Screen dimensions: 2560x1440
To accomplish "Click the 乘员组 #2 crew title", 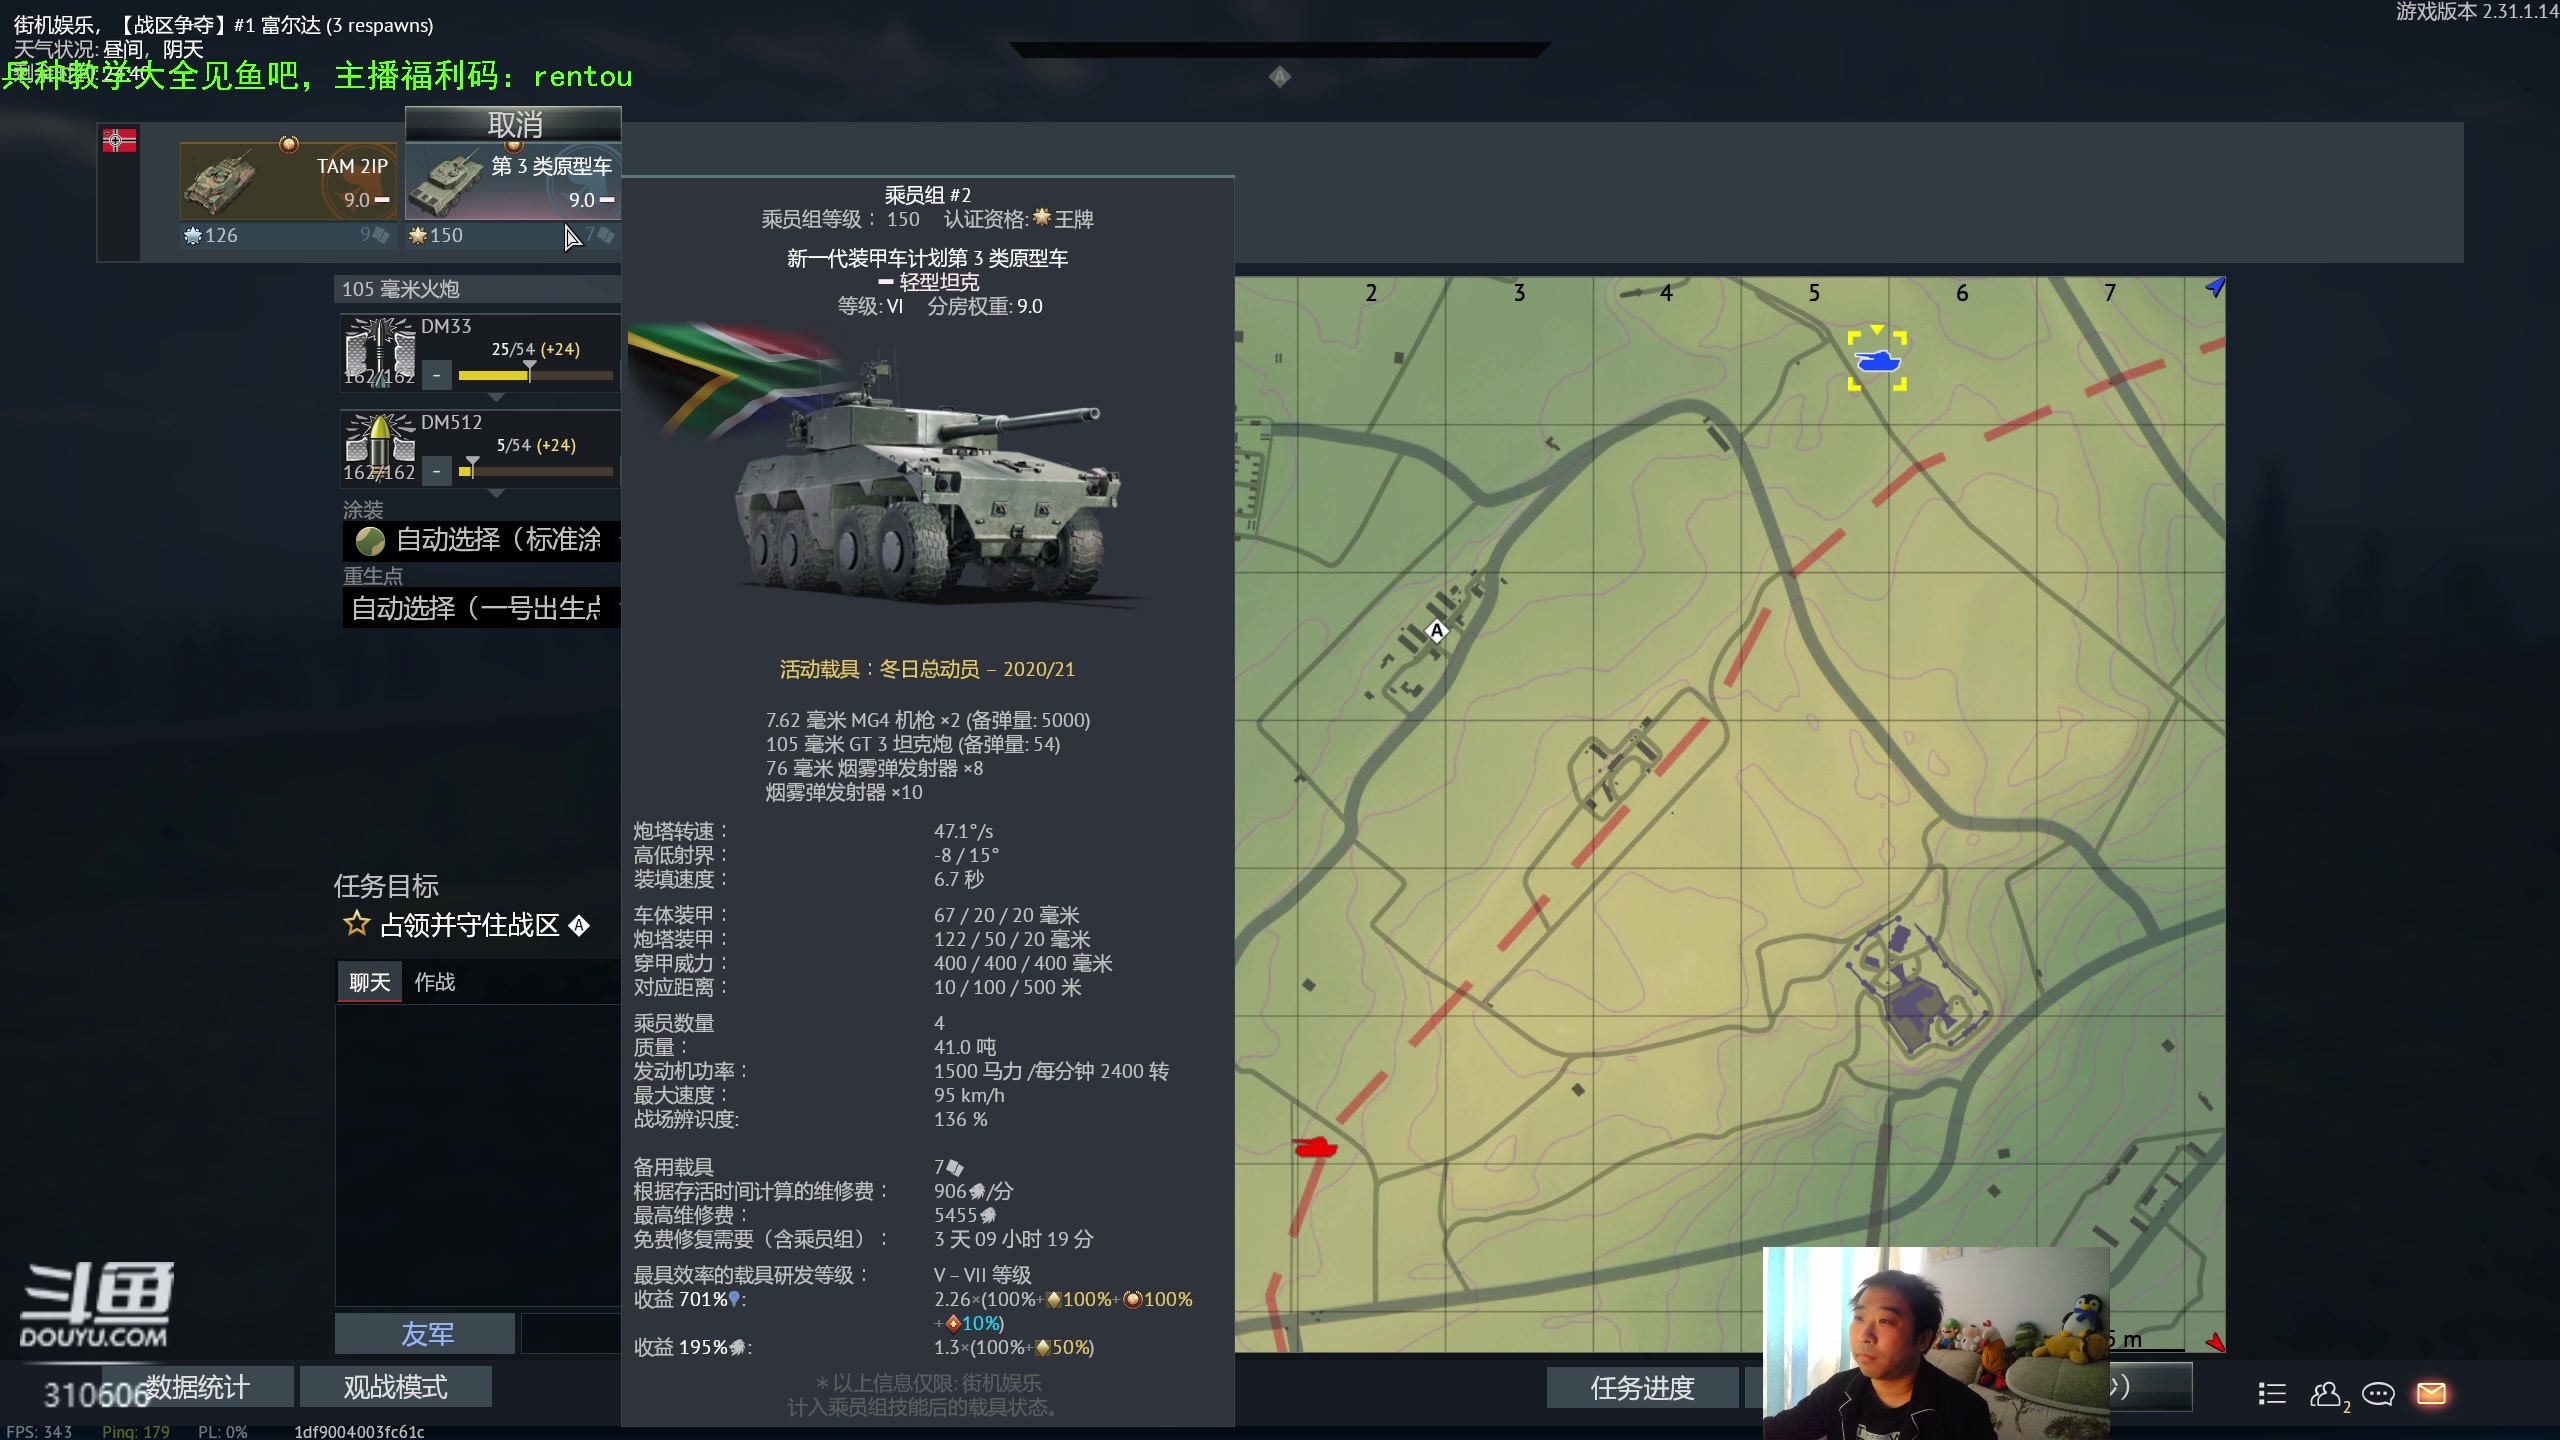I will point(927,195).
